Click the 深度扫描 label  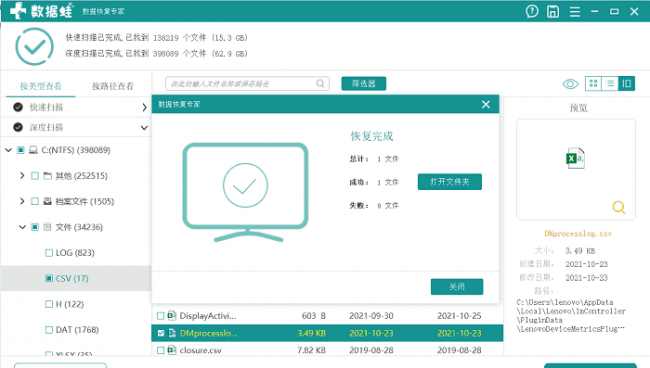(x=46, y=127)
